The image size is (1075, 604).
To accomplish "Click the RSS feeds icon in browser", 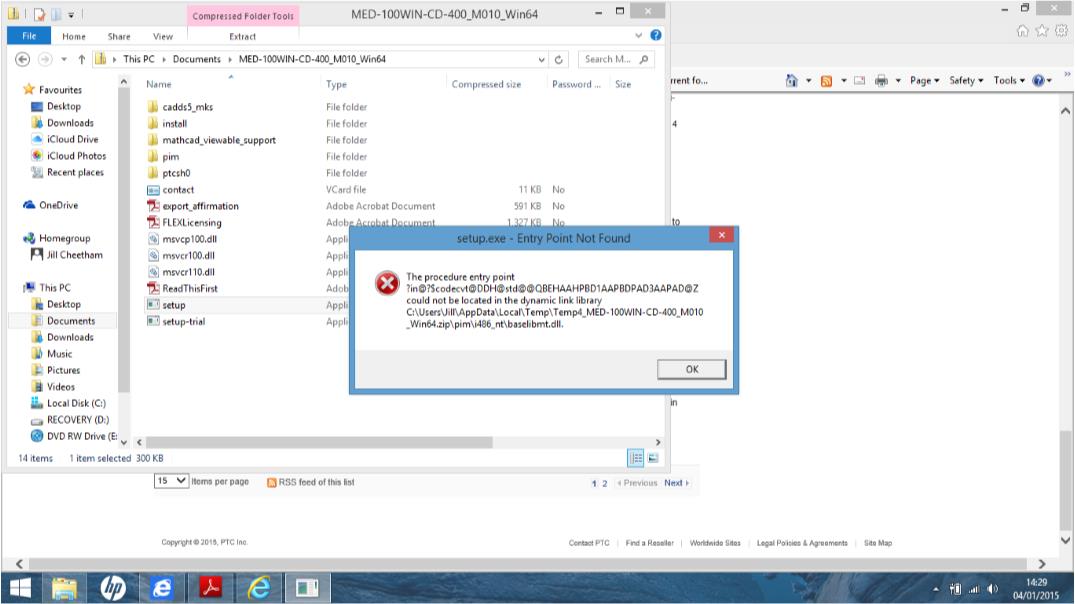I will [x=826, y=81].
